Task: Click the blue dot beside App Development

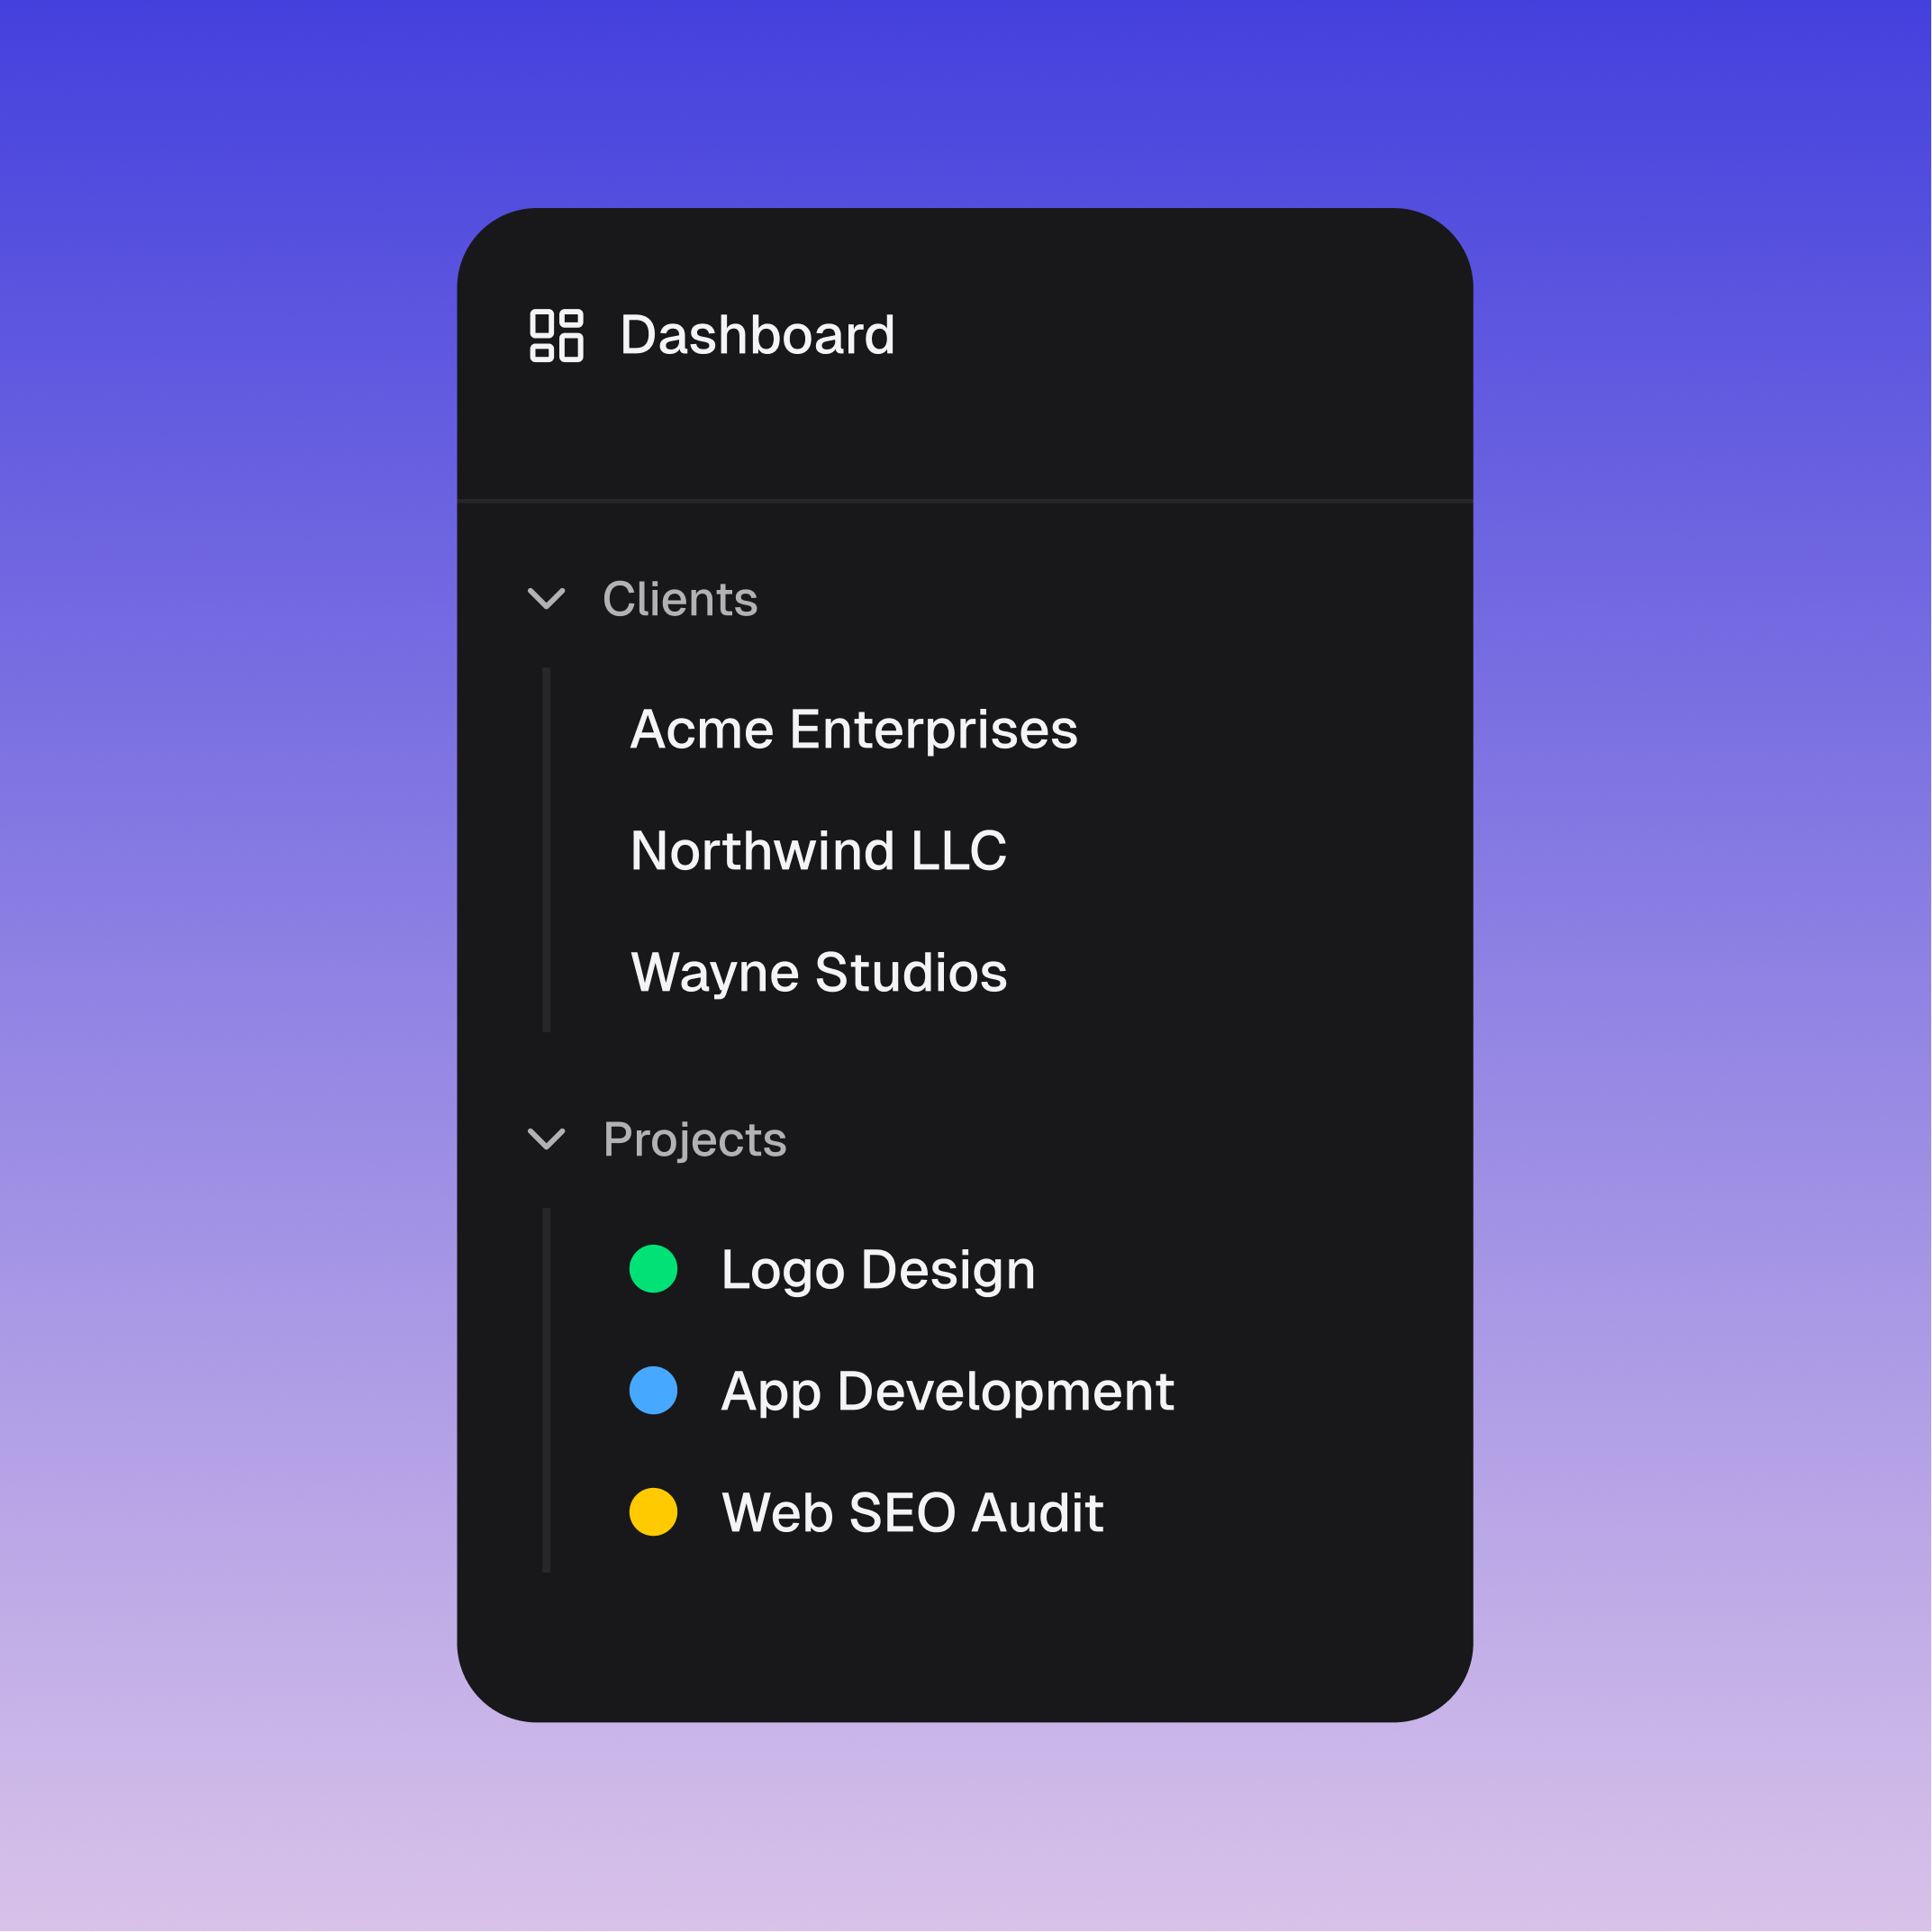Action: 653,1390
